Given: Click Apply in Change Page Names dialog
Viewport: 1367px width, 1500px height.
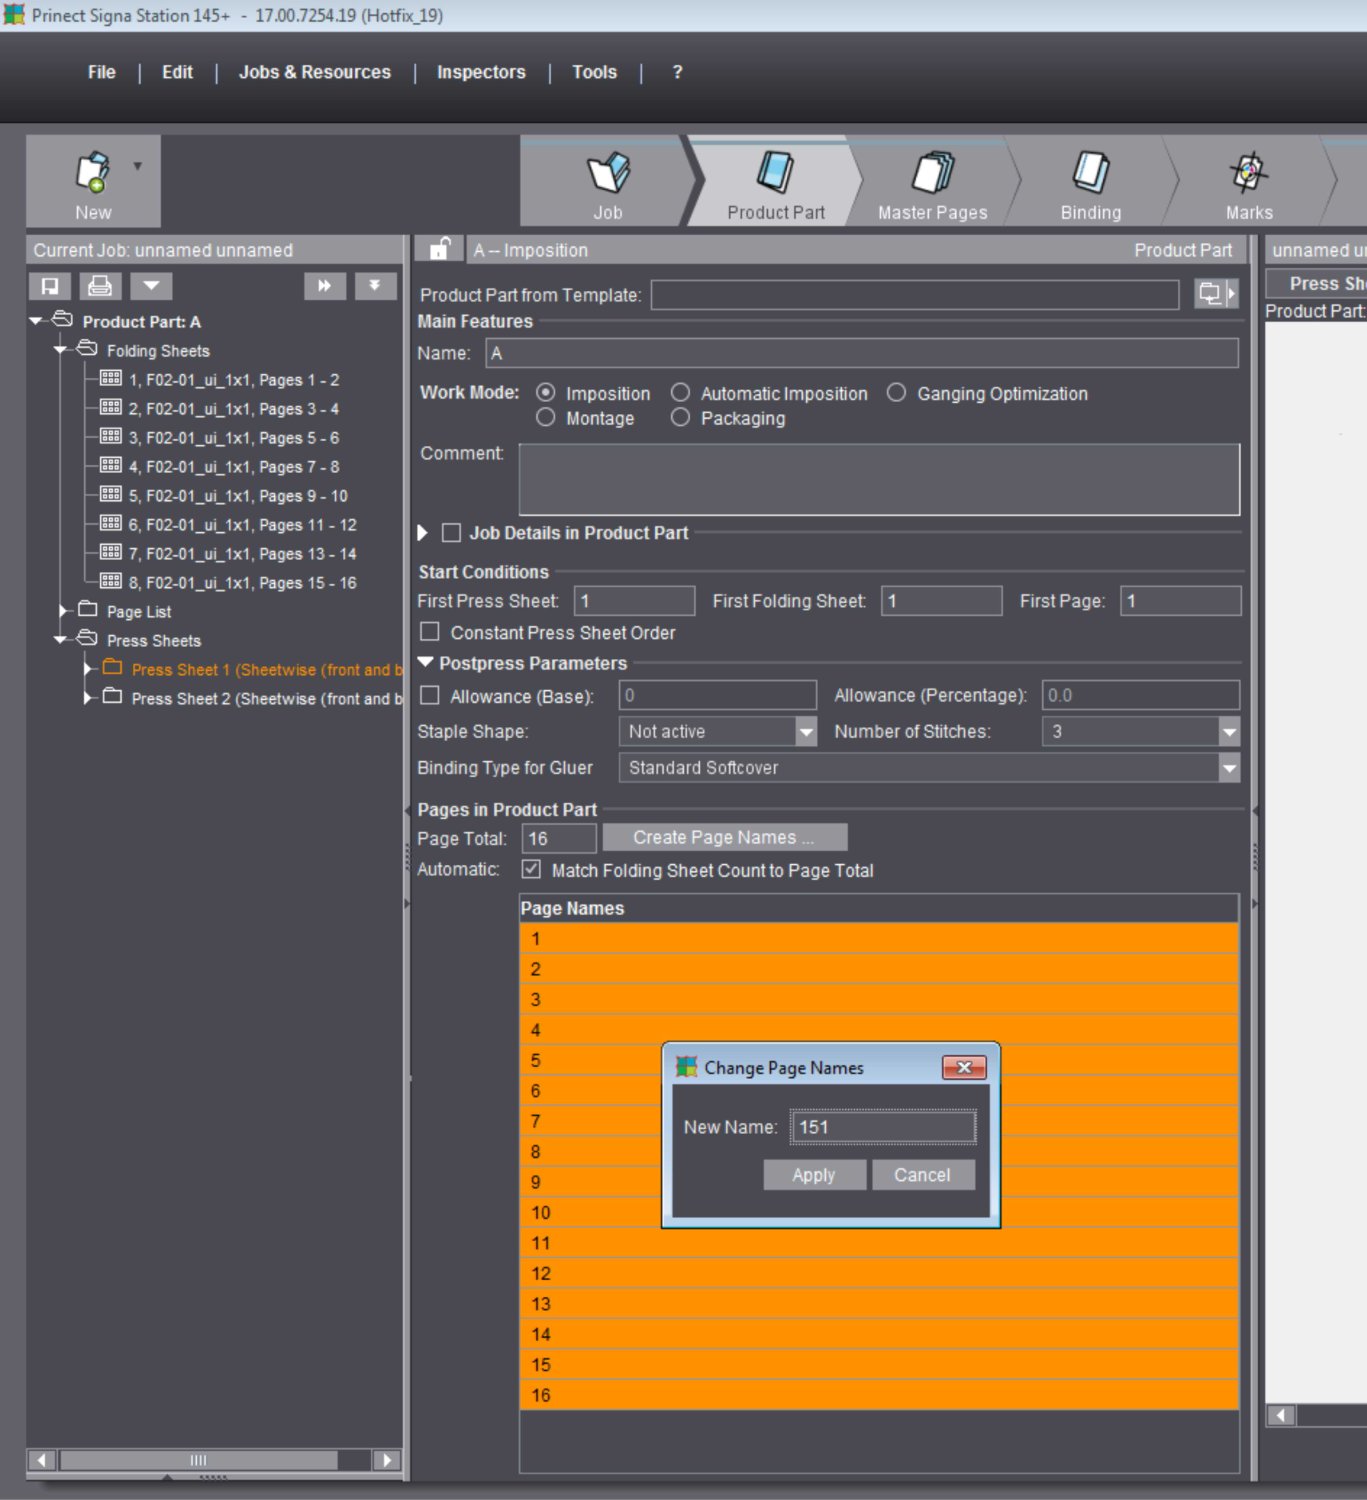Looking at the screenshot, I should tap(813, 1175).
